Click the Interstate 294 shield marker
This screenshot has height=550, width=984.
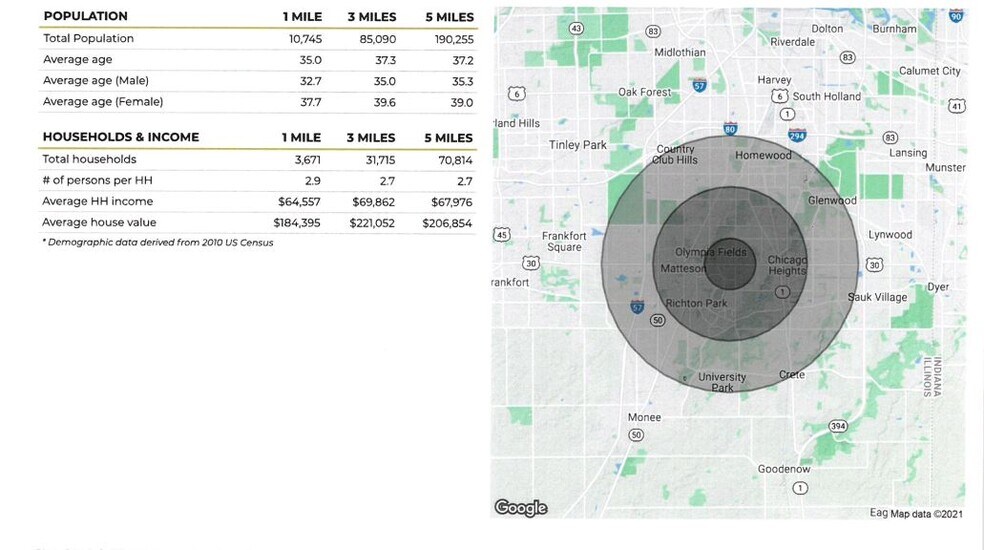tap(797, 135)
